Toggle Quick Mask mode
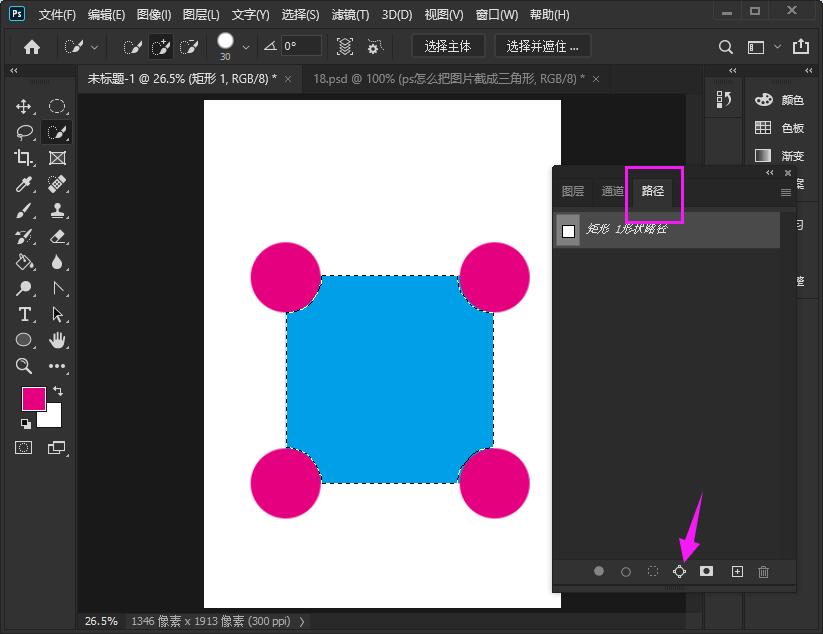823x634 pixels. click(x=24, y=448)
